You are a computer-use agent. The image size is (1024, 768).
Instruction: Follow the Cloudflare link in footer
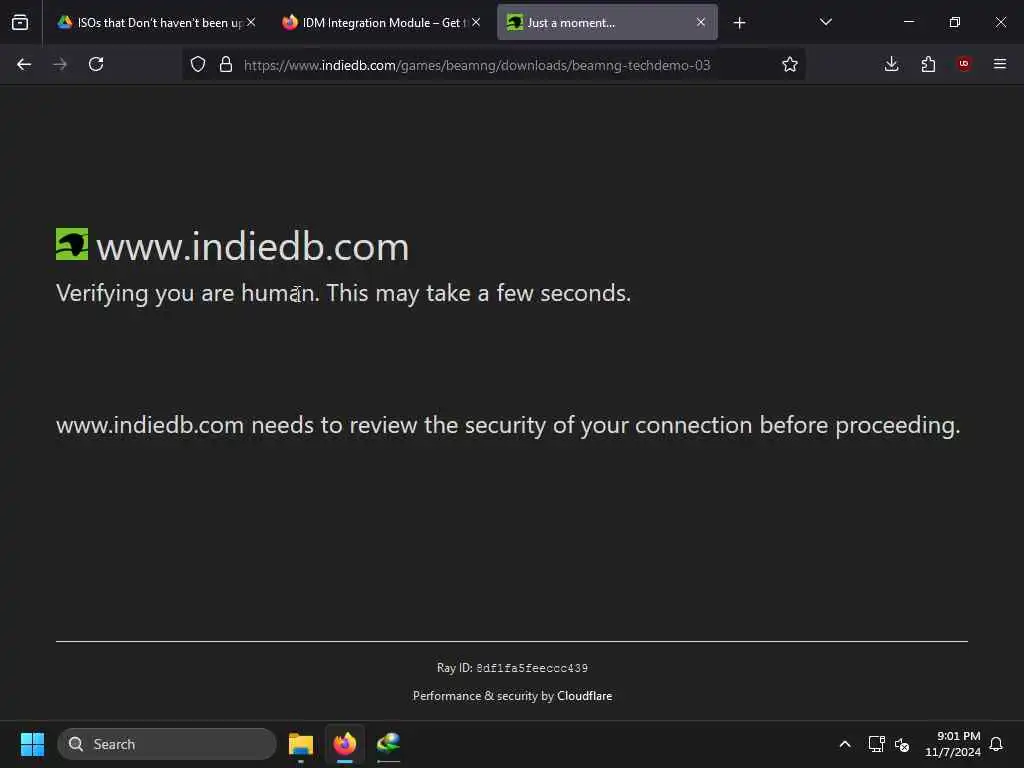584,696
